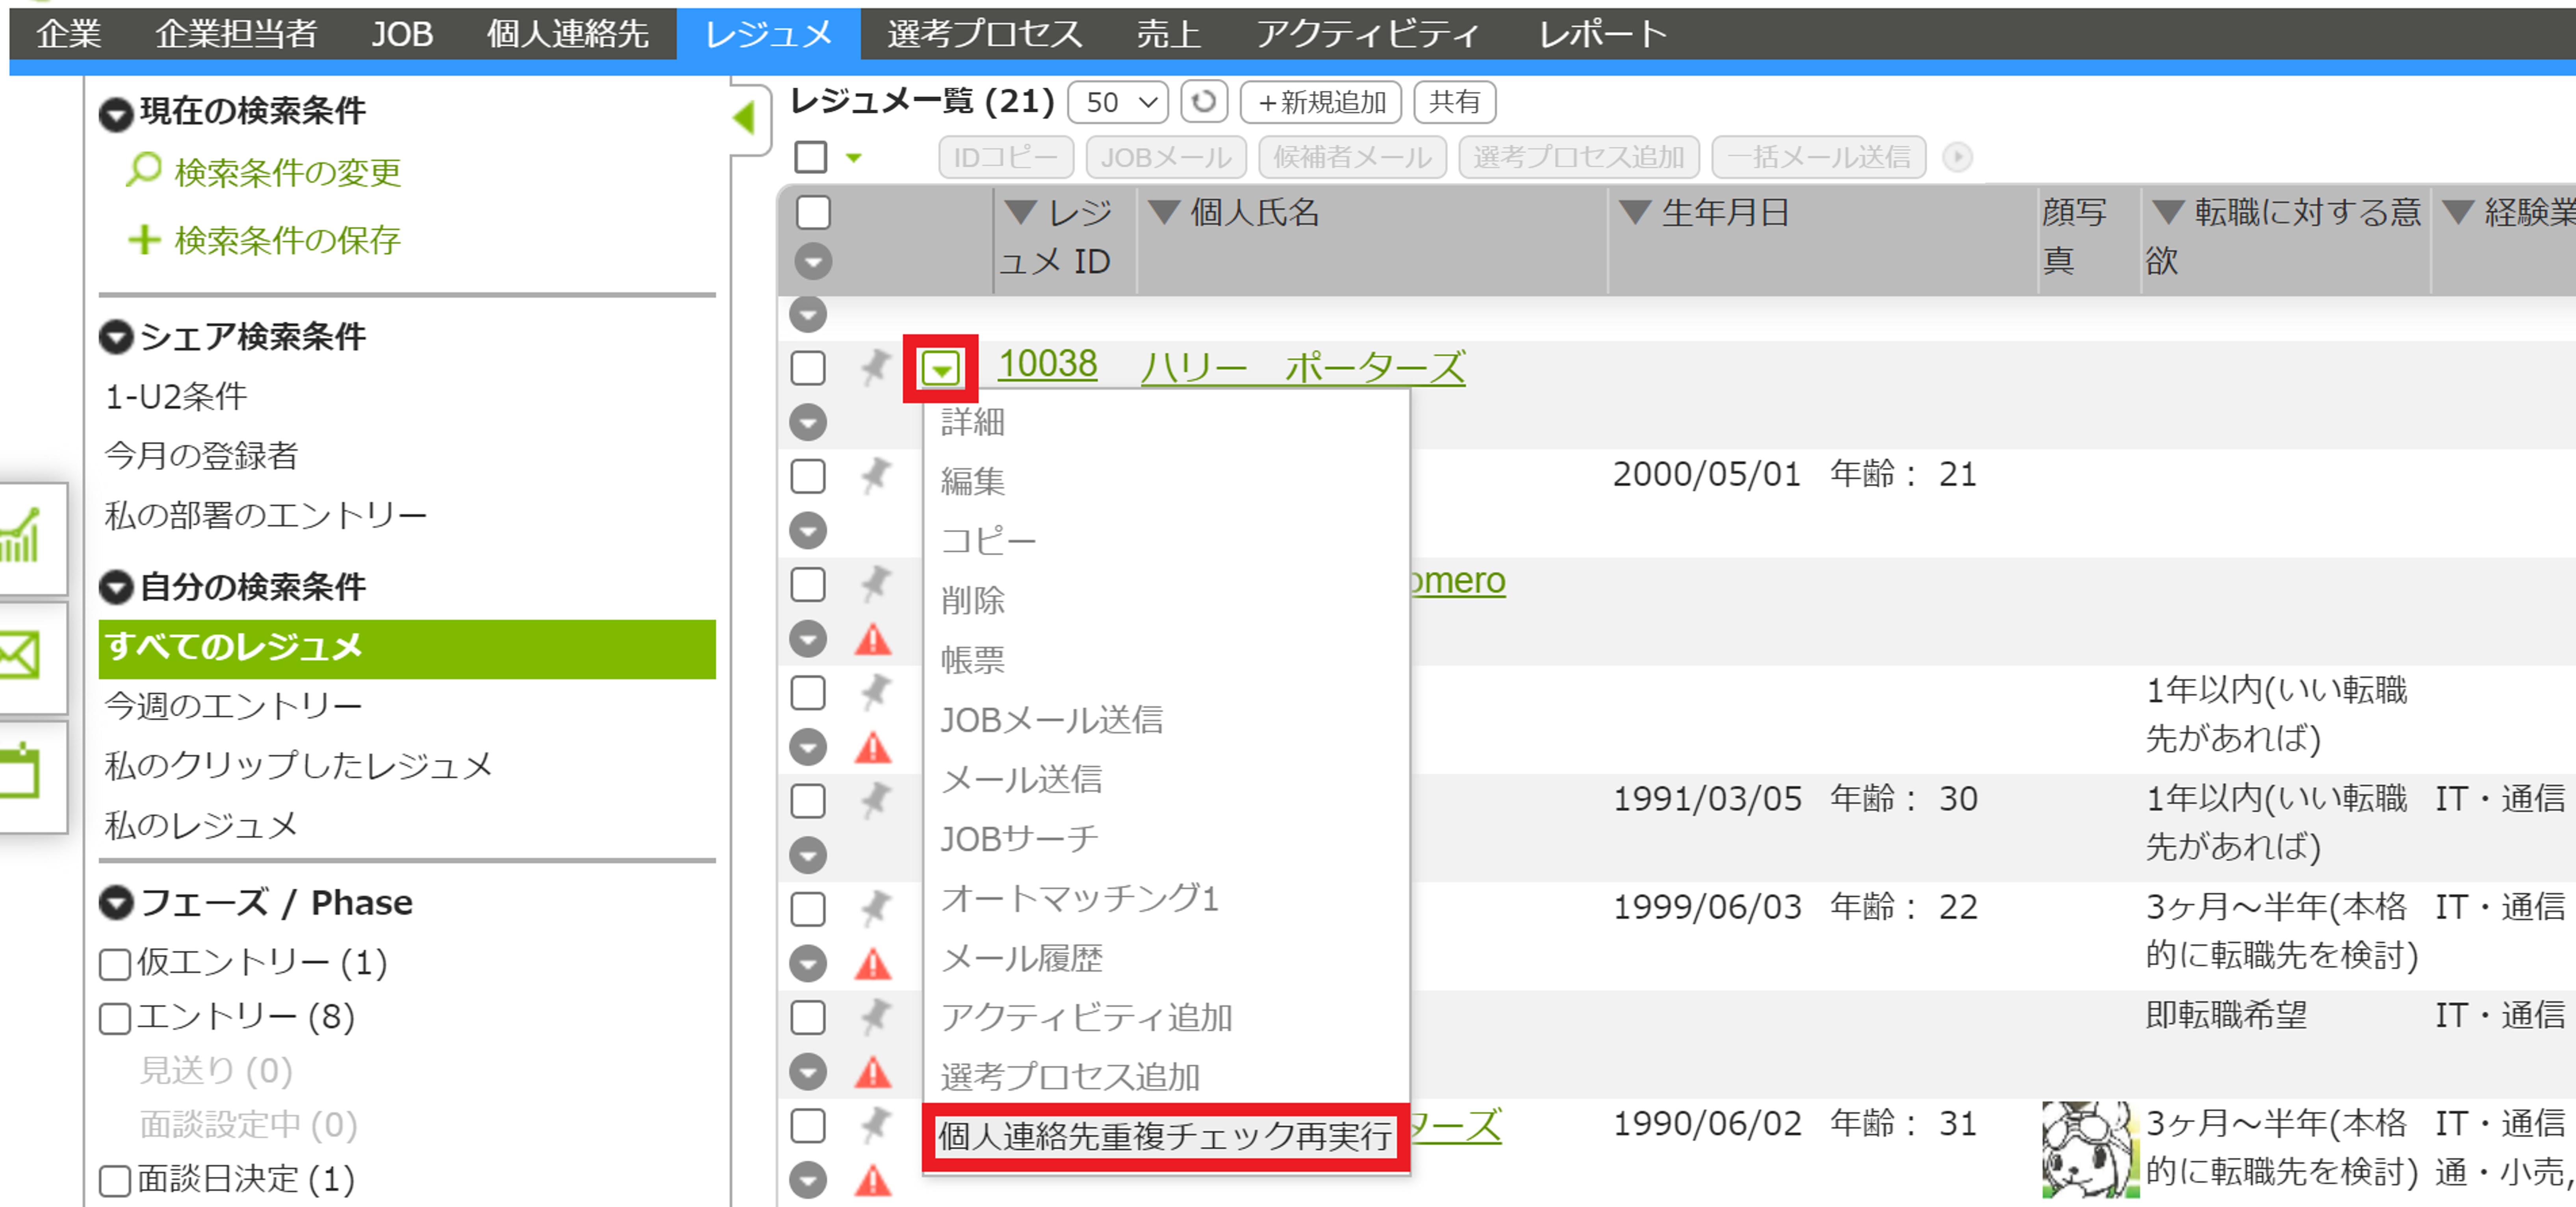
Task: Enable the 仮エントリー (1) phase filter
Action: click(x=115, y=964)
